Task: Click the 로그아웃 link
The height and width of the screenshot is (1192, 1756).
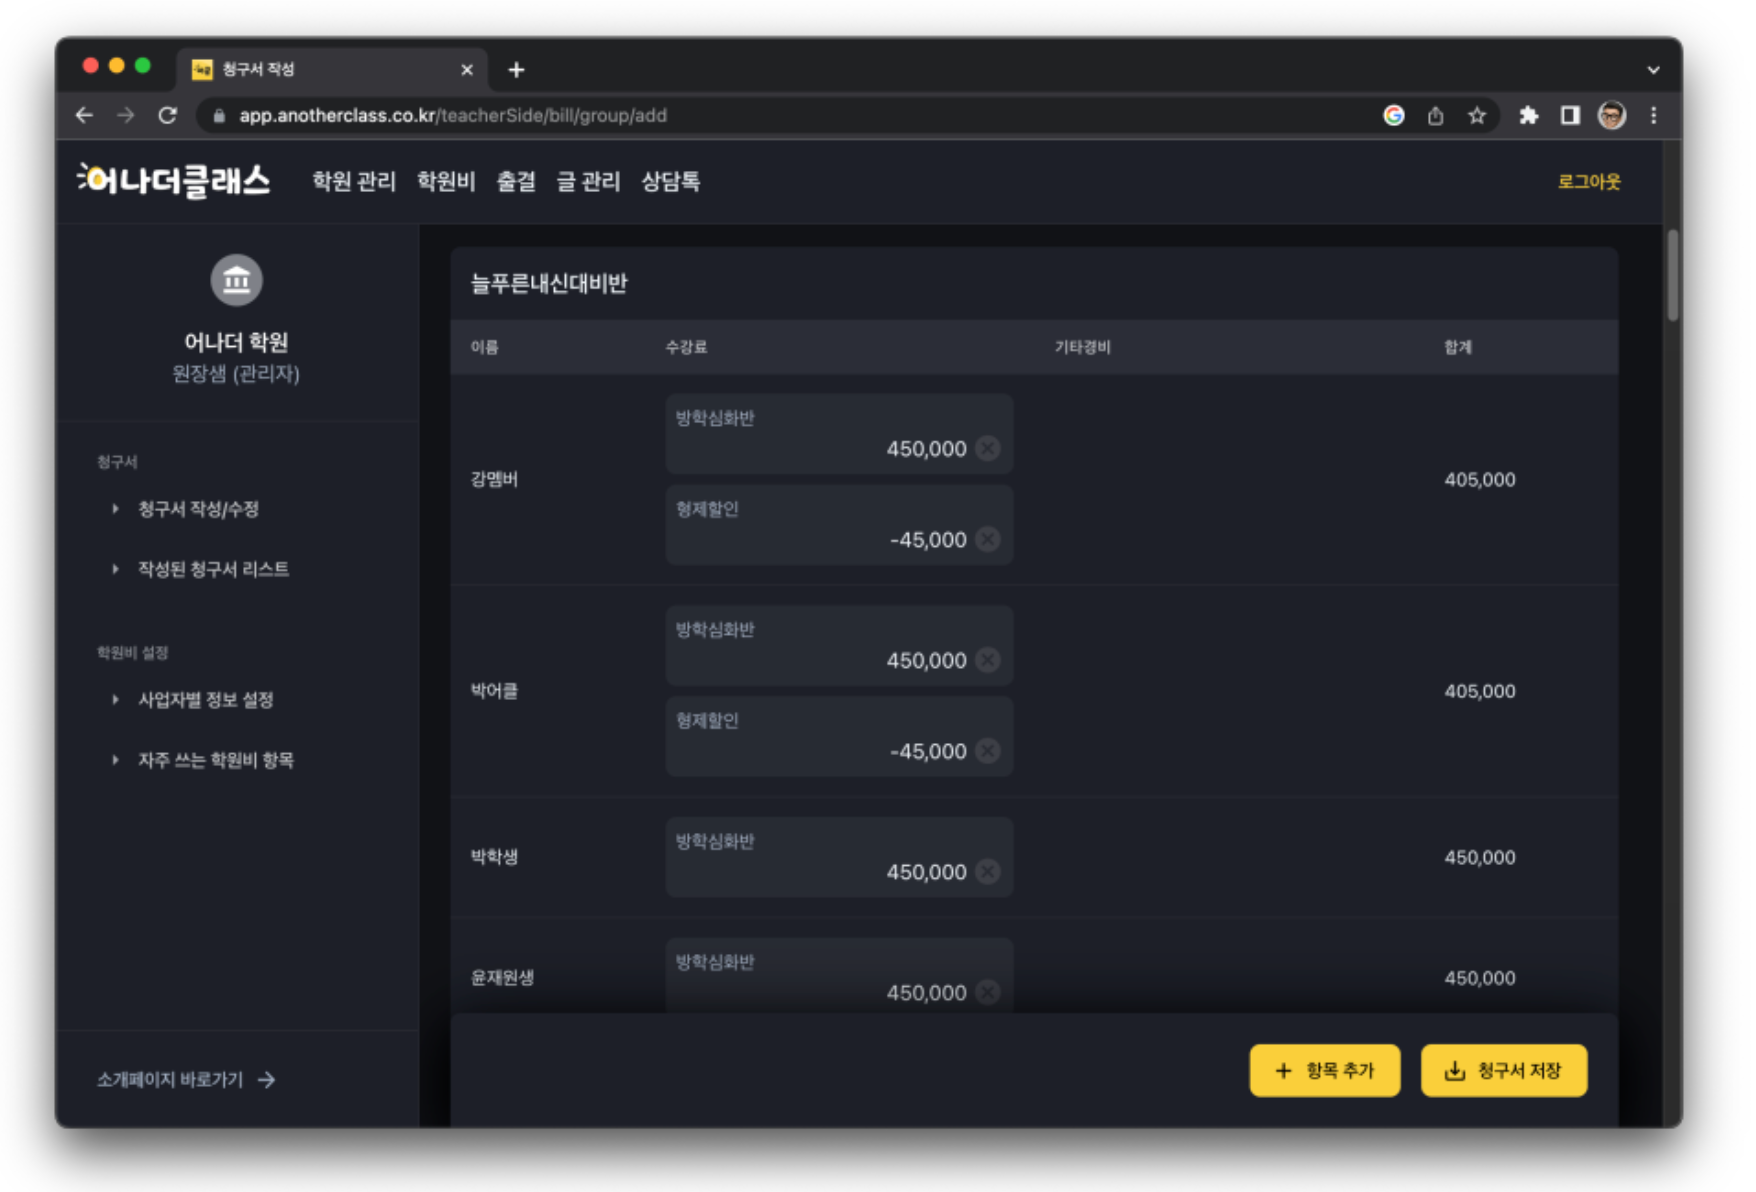Action: pos(1589,181)
